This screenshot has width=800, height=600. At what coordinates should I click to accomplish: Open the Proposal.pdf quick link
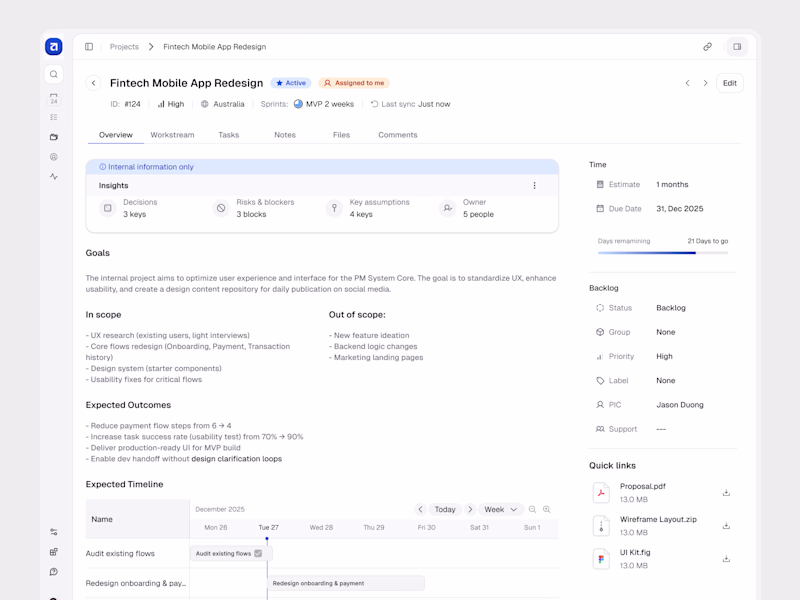pyautogui.click(x=642, y=487)
